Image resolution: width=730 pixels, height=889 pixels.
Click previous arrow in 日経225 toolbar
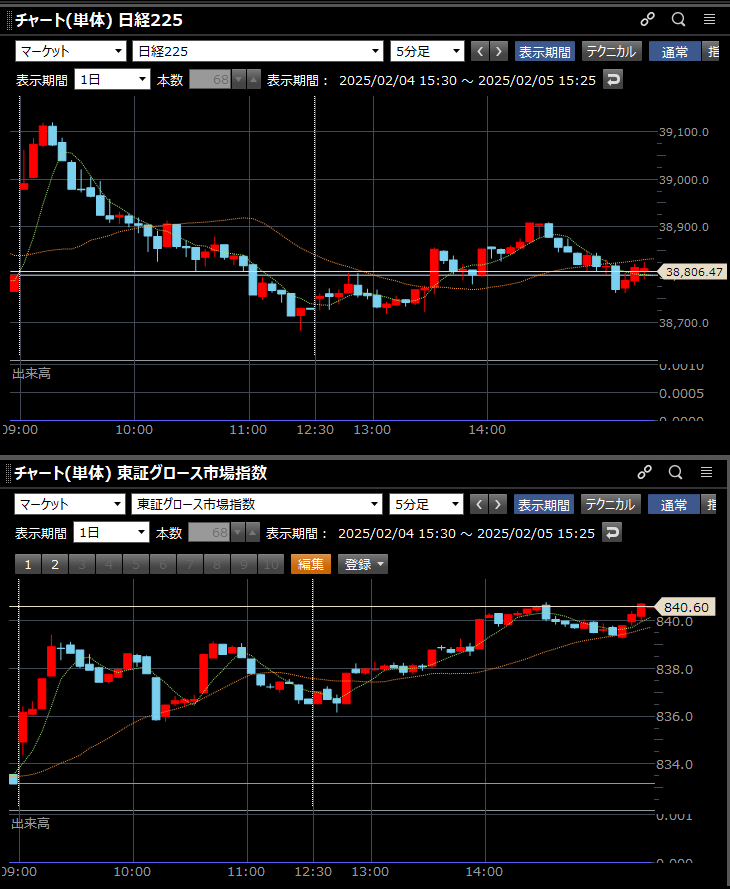coord(480,51)
